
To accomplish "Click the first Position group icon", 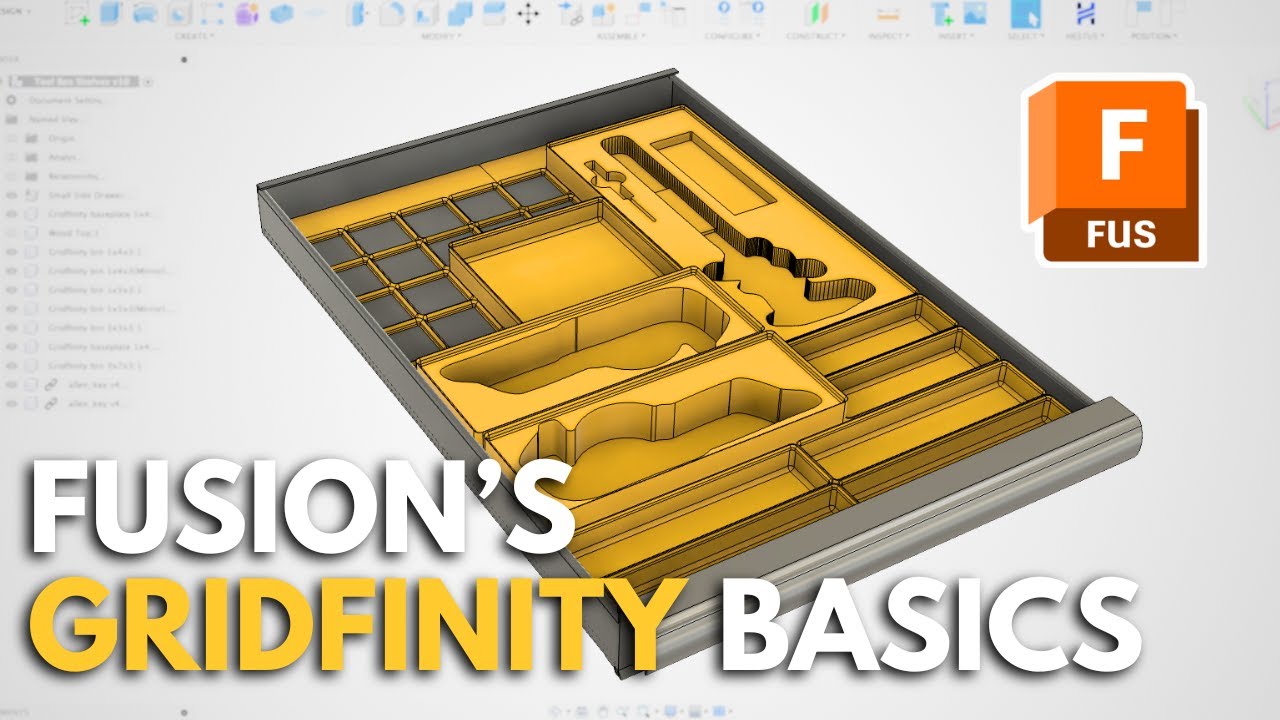I will 1138,13.
